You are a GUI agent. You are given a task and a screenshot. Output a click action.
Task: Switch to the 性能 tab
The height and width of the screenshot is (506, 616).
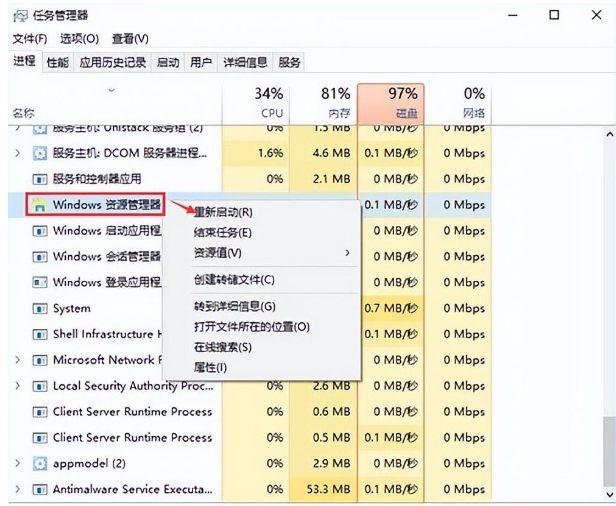coord(57,62)
